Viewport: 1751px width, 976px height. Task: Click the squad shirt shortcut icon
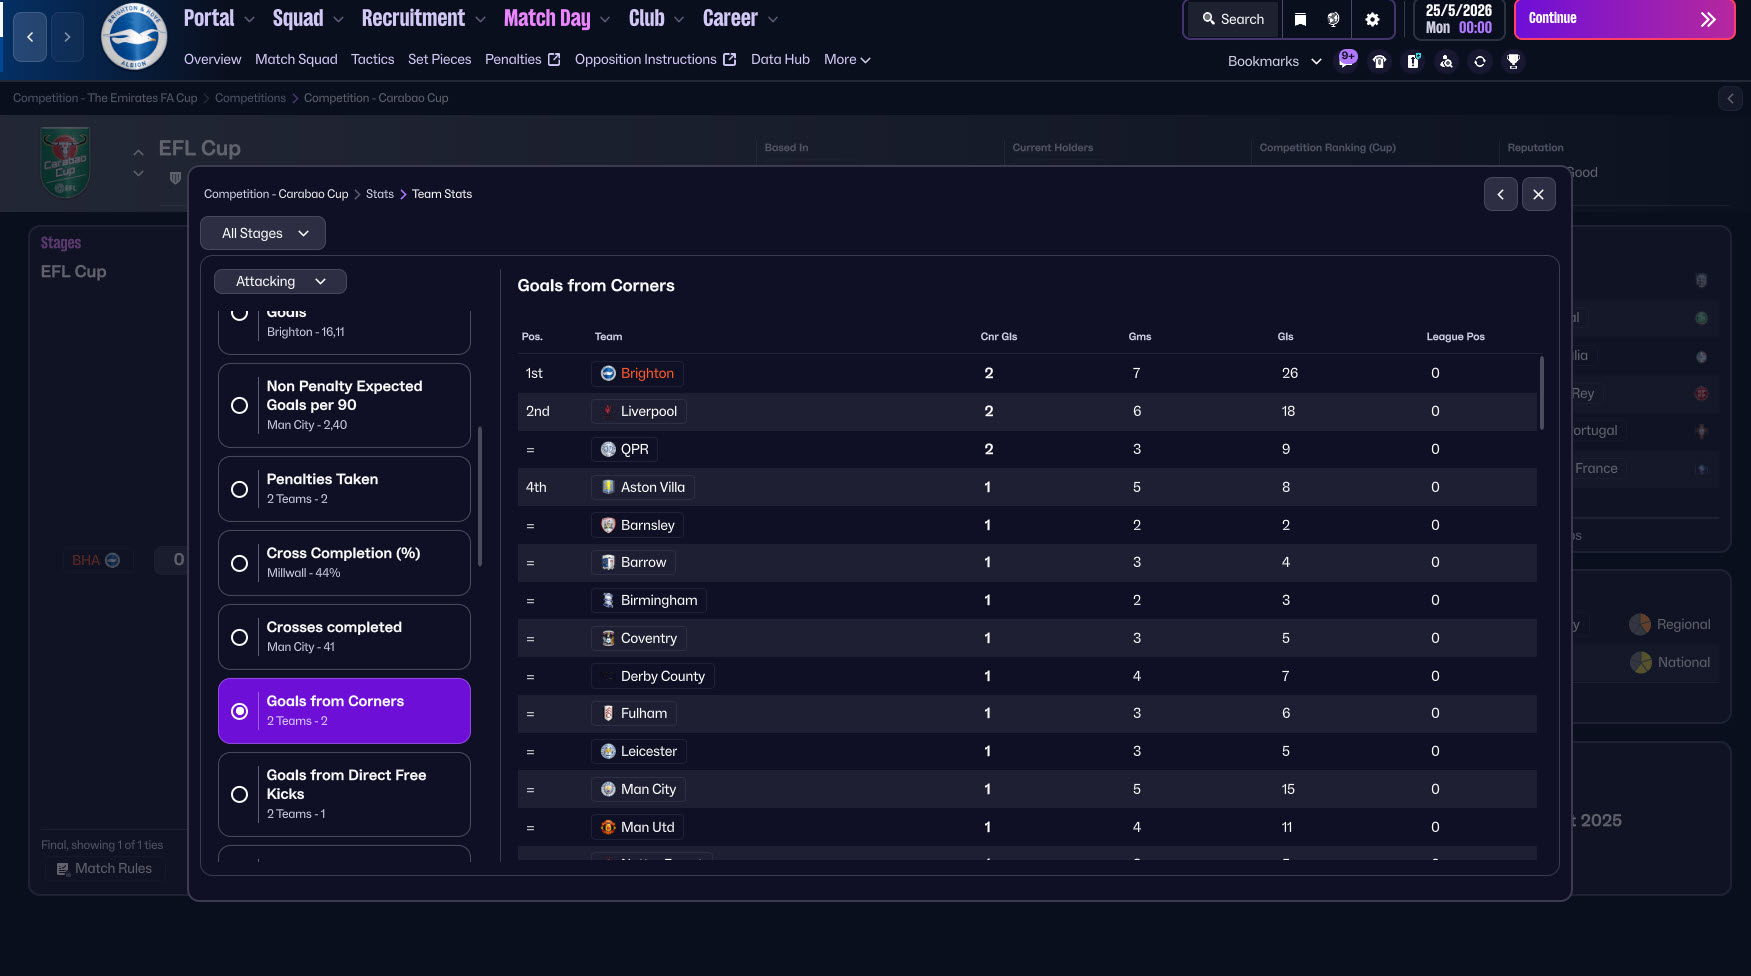tap(1379, 61)
